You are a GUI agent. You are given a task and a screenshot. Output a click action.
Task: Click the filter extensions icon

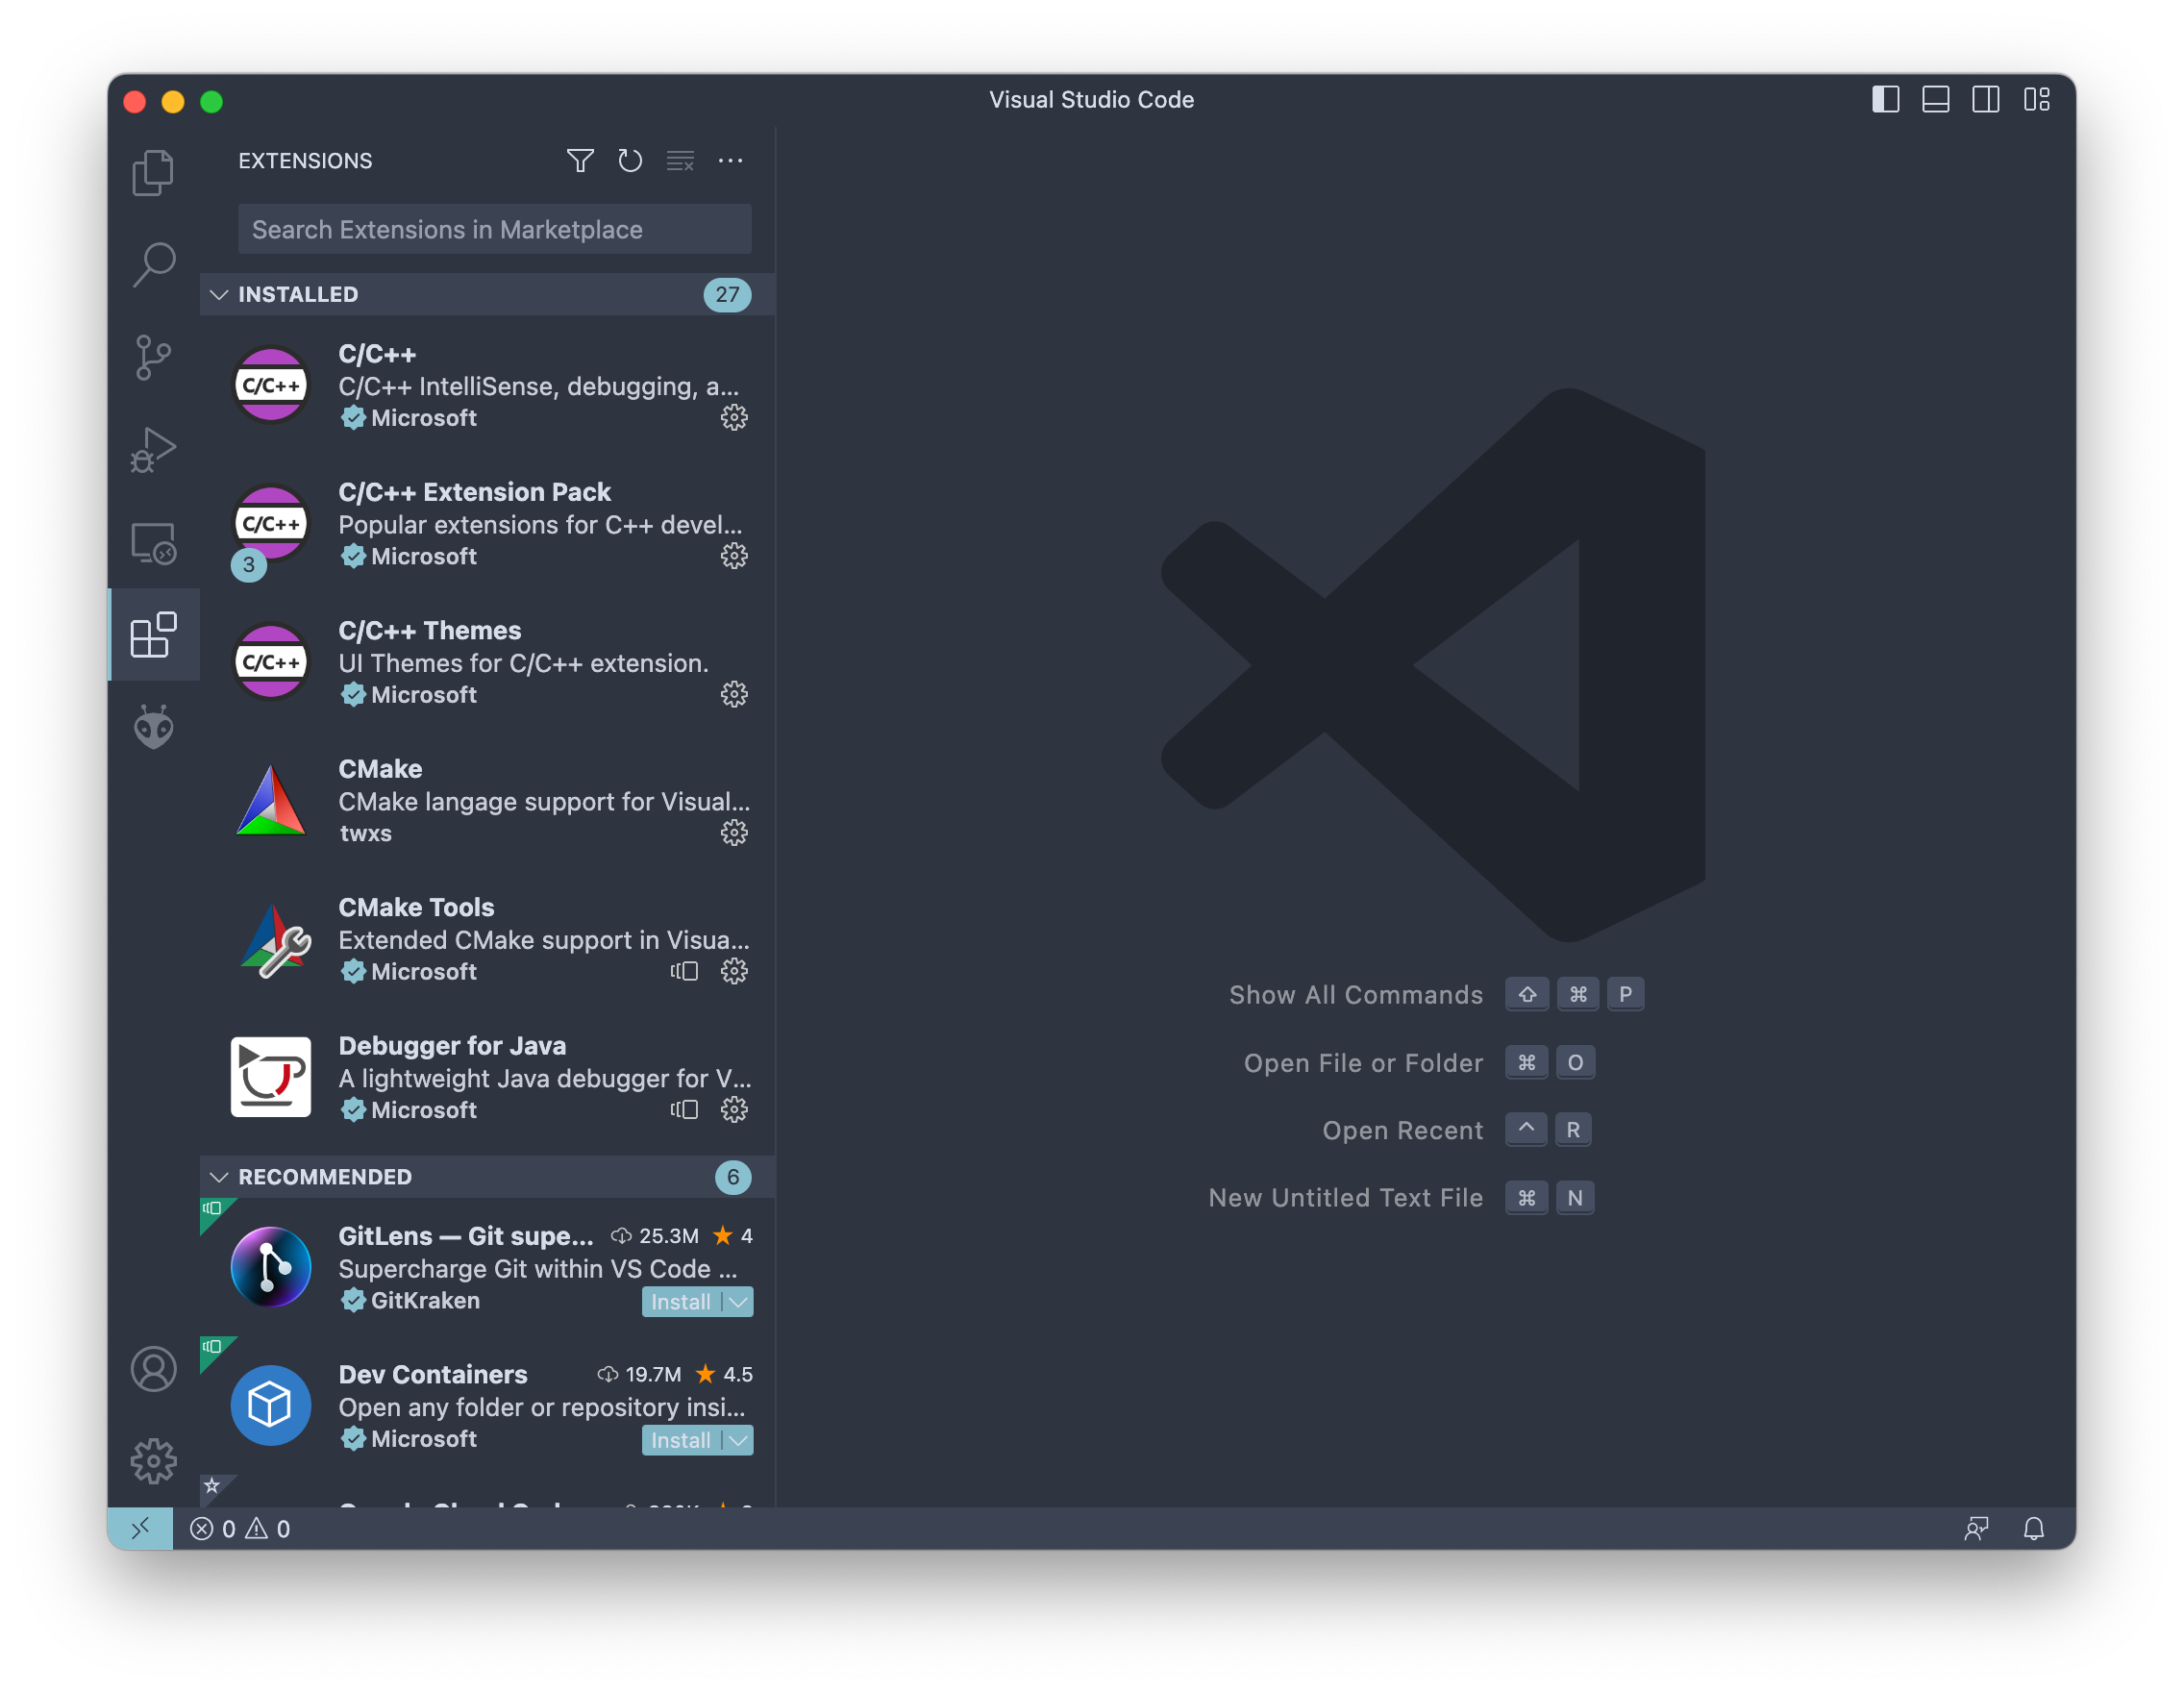click(x=580, y=162)
